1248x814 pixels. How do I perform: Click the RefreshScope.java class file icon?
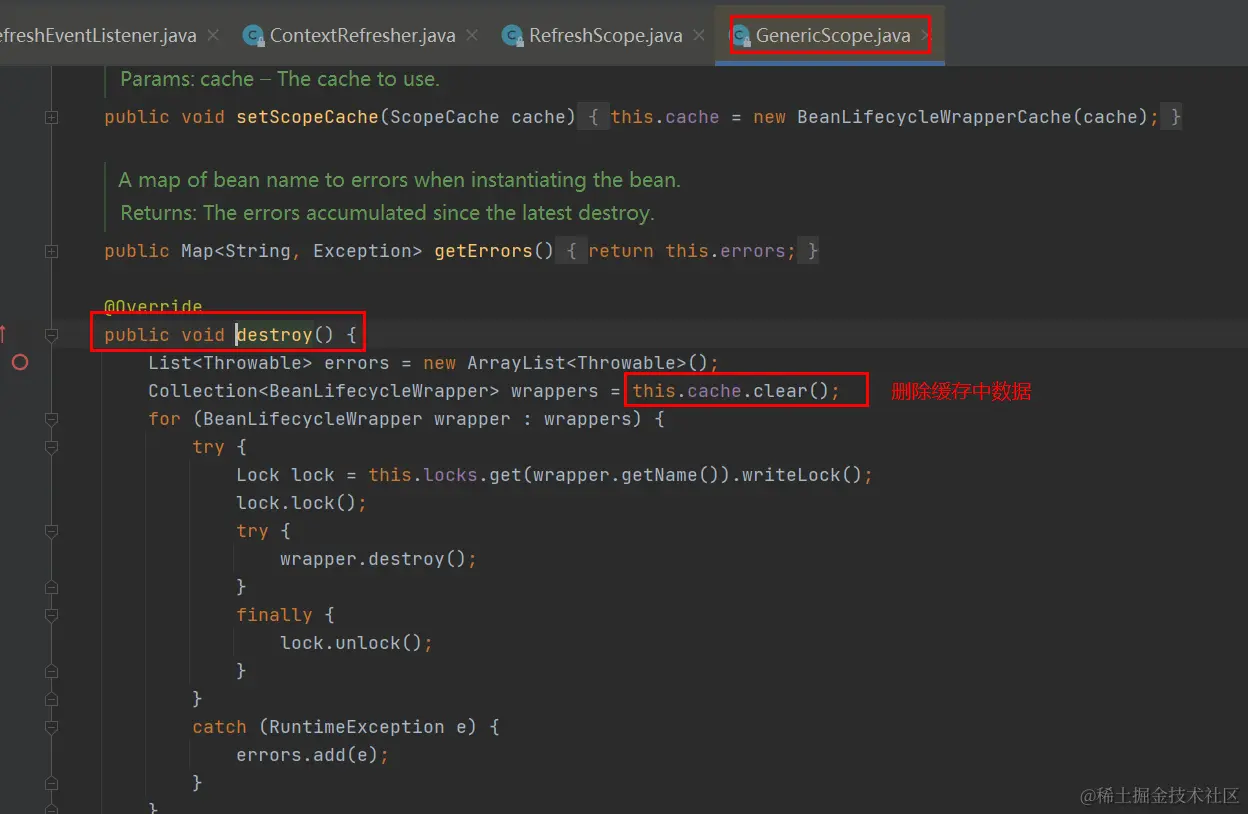513,36
